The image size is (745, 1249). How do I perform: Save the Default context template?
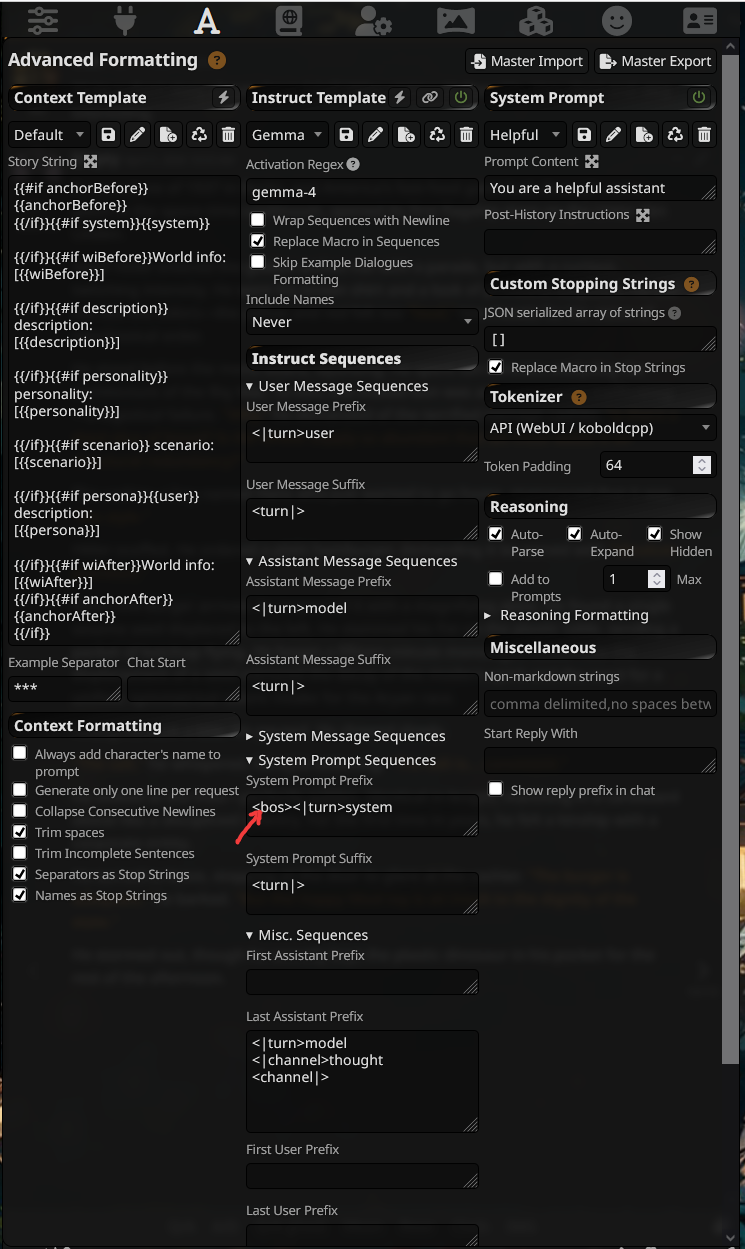coord(108,135)
